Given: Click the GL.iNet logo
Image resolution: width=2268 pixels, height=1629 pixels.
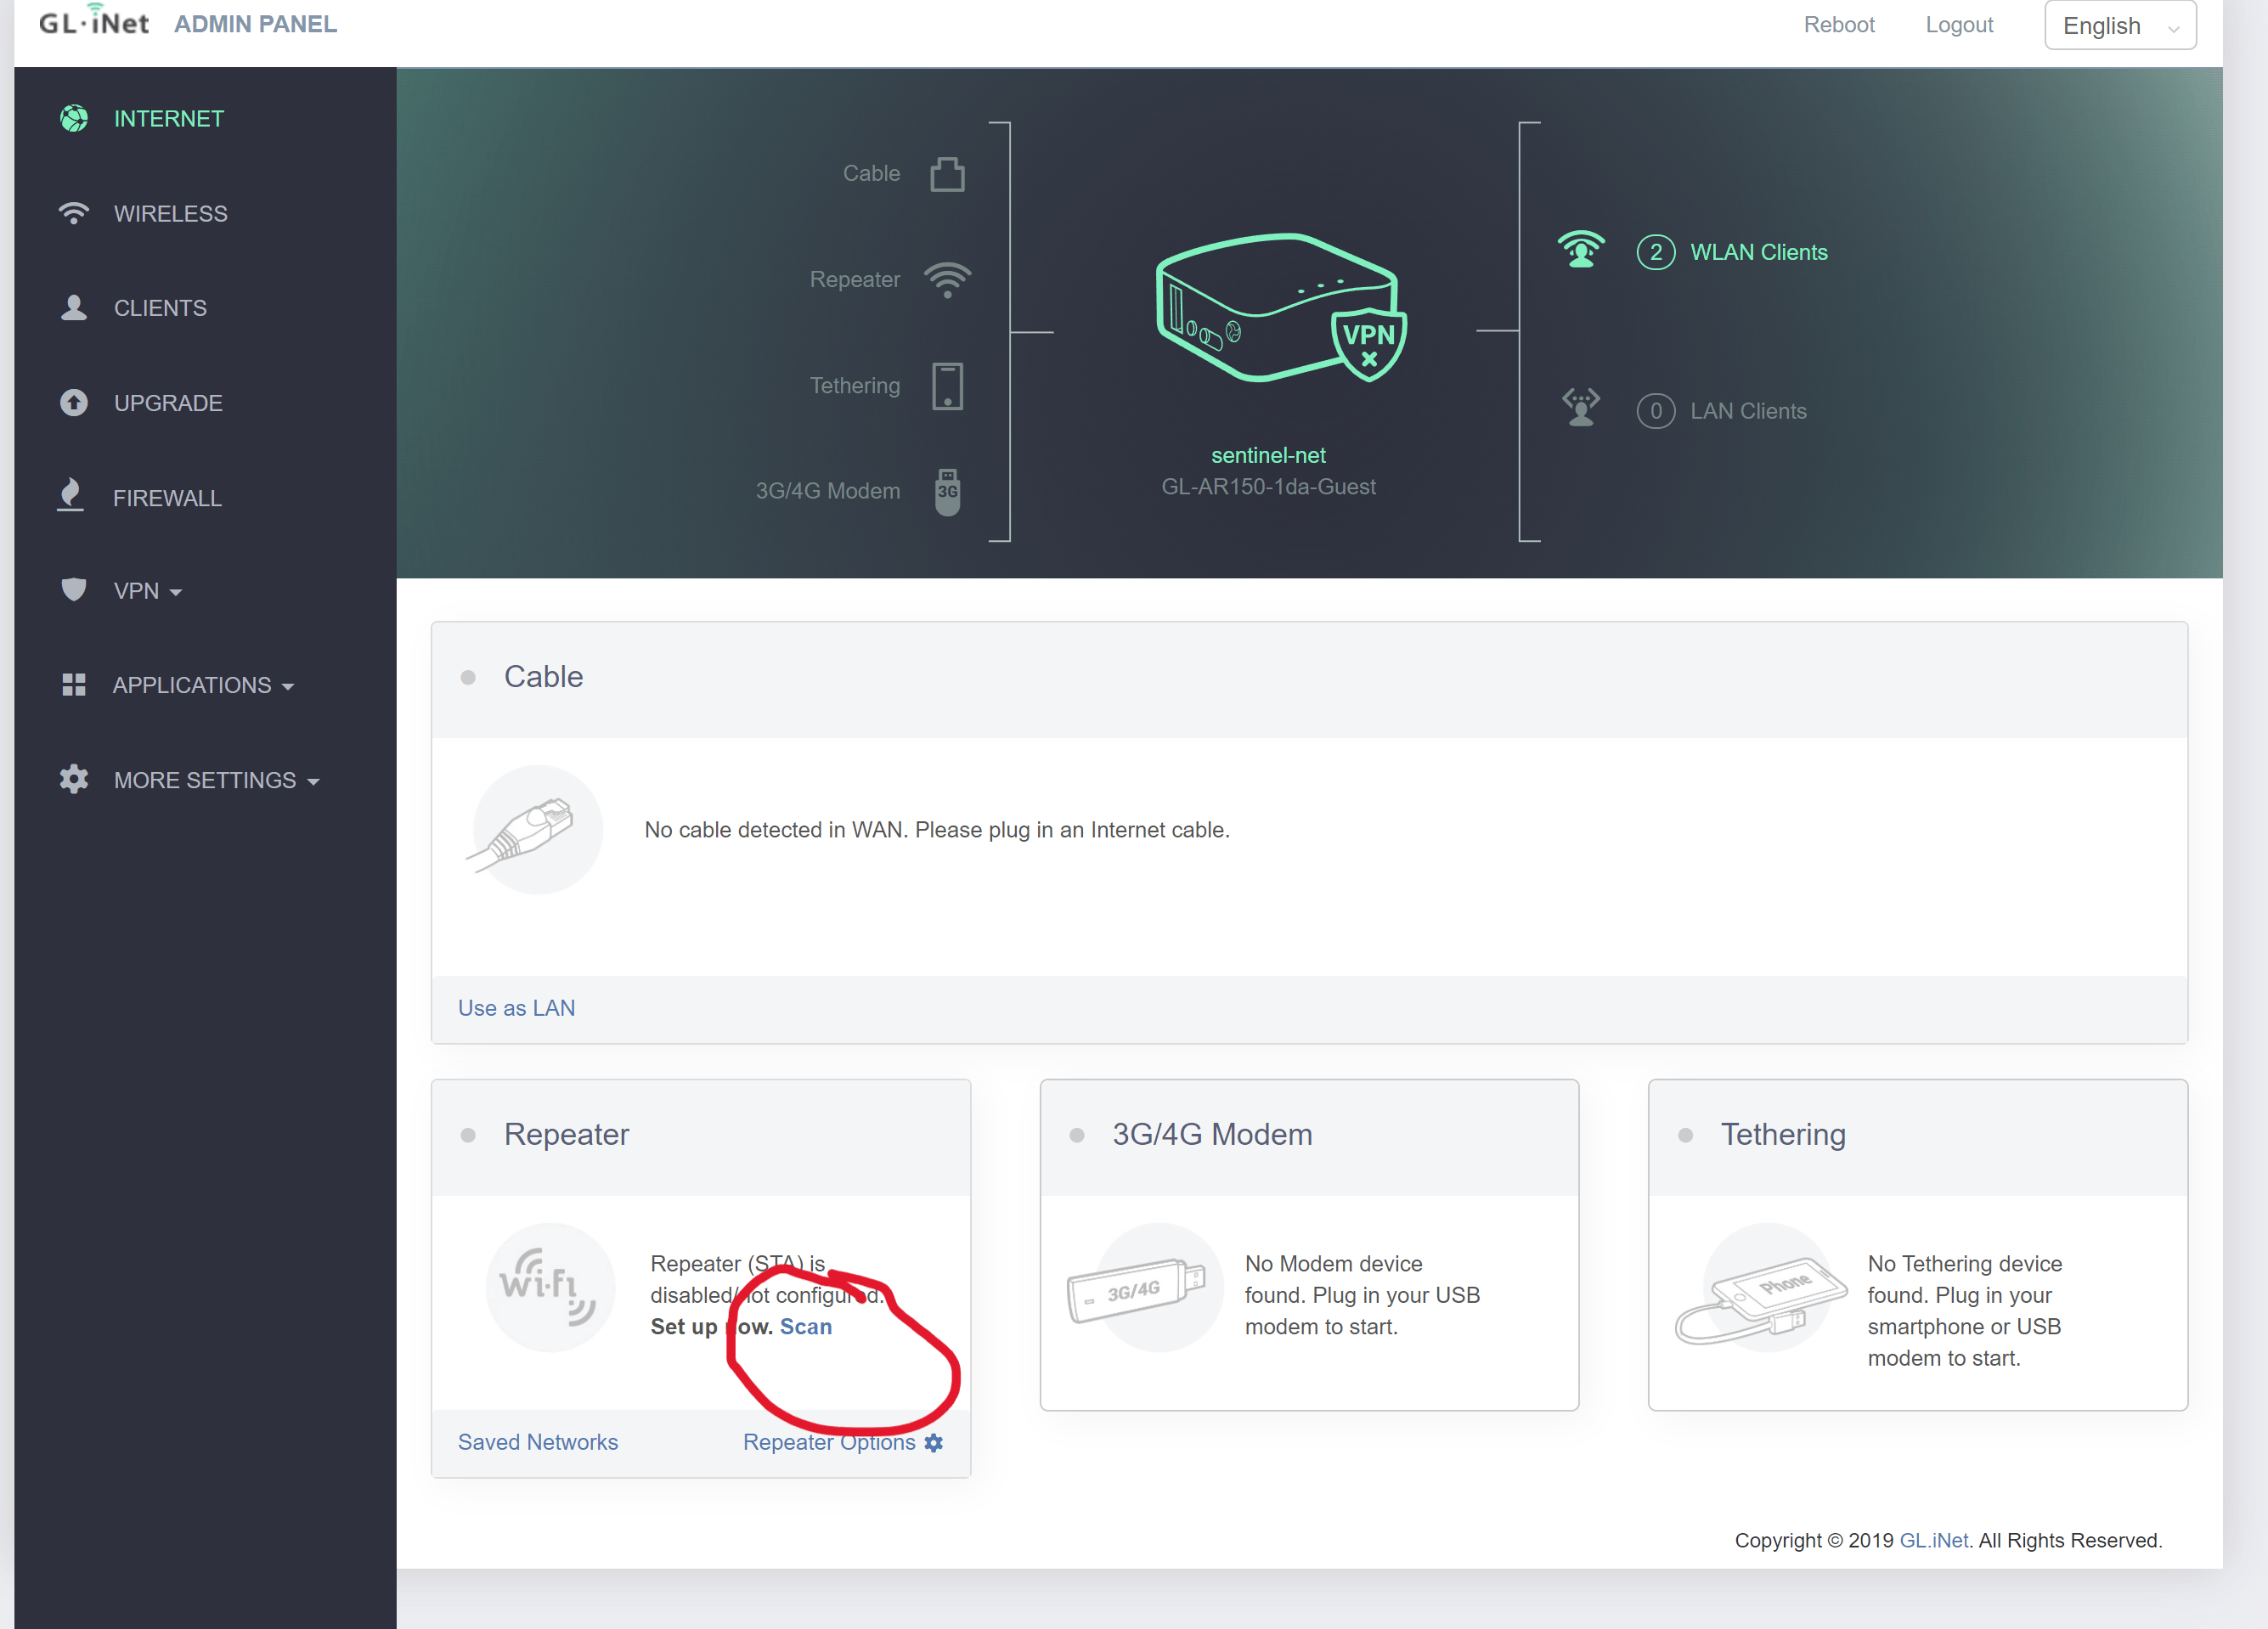Looking at the screenshot, I should tap(94, 23).
